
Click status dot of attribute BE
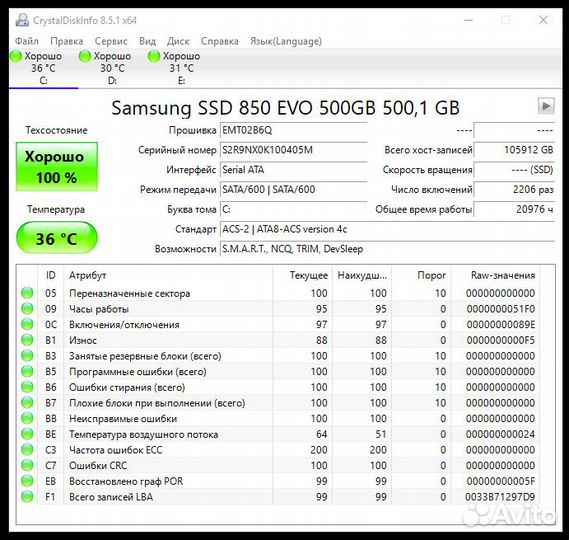tap(27, 434)
